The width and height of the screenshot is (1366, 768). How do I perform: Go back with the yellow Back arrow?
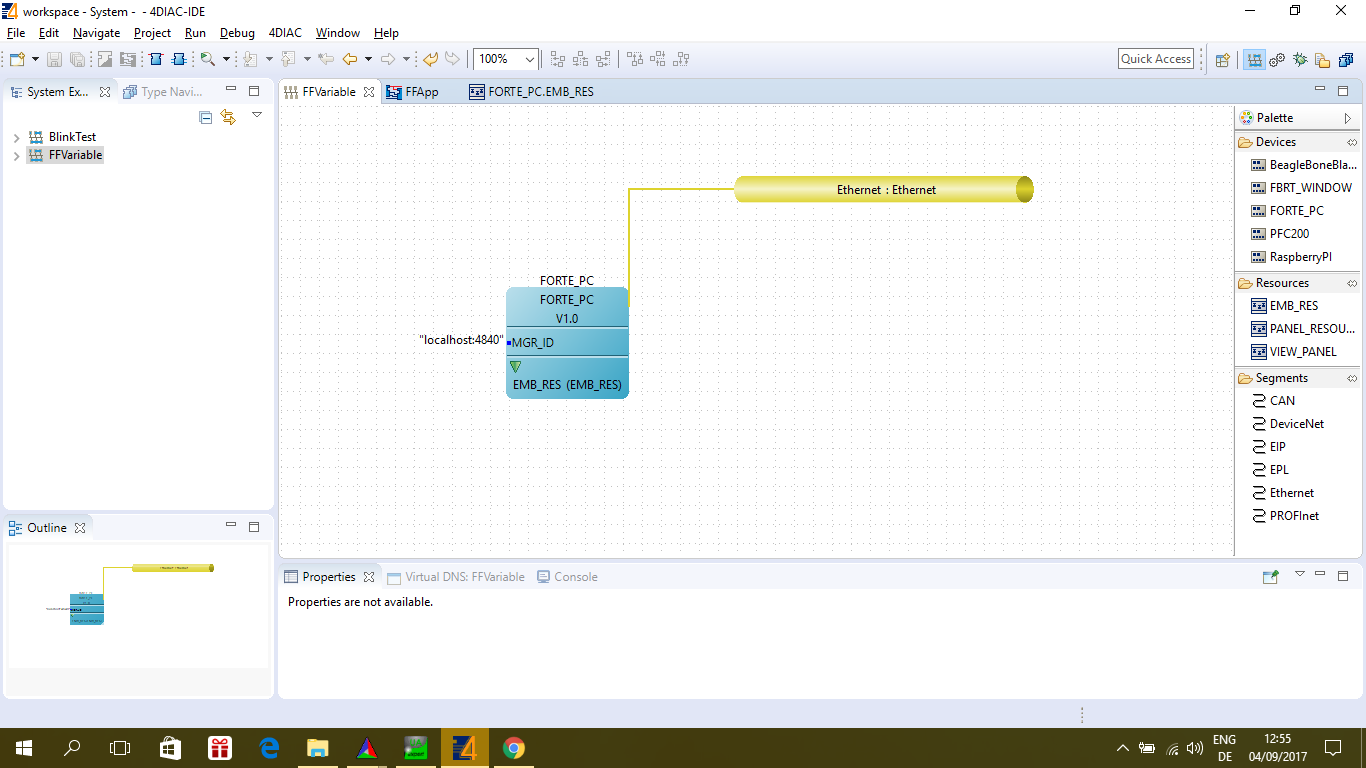pyautogui.click(x=350, y=59)
